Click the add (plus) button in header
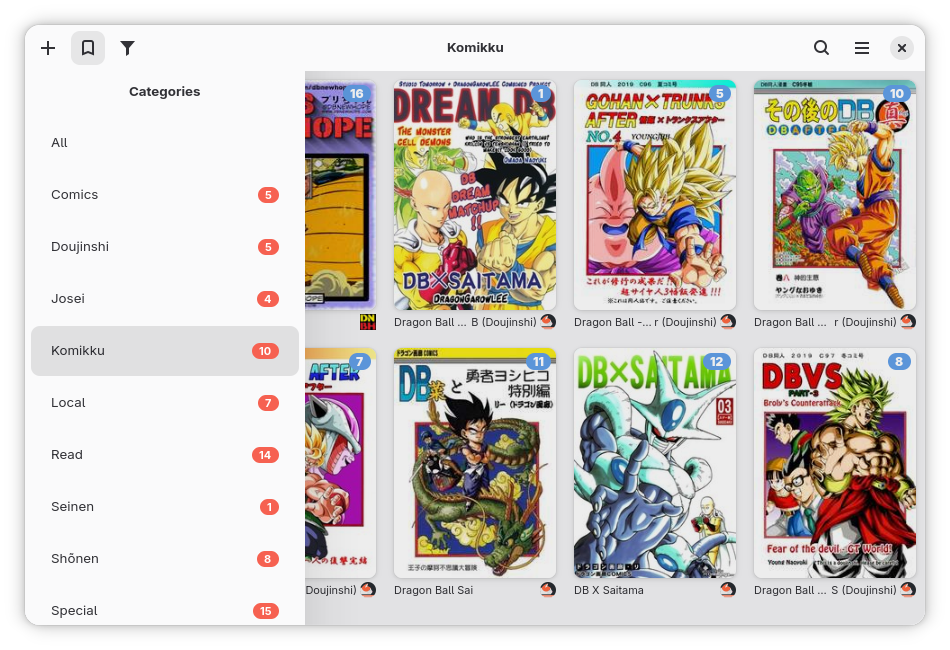 48,48
